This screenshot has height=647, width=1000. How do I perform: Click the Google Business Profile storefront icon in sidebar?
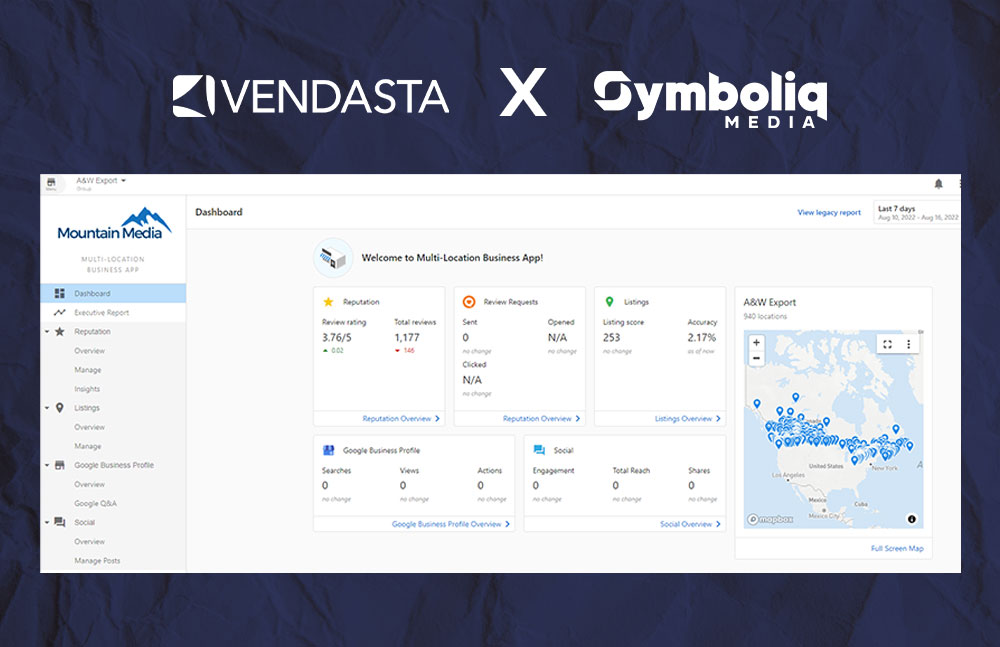[59, 465]
